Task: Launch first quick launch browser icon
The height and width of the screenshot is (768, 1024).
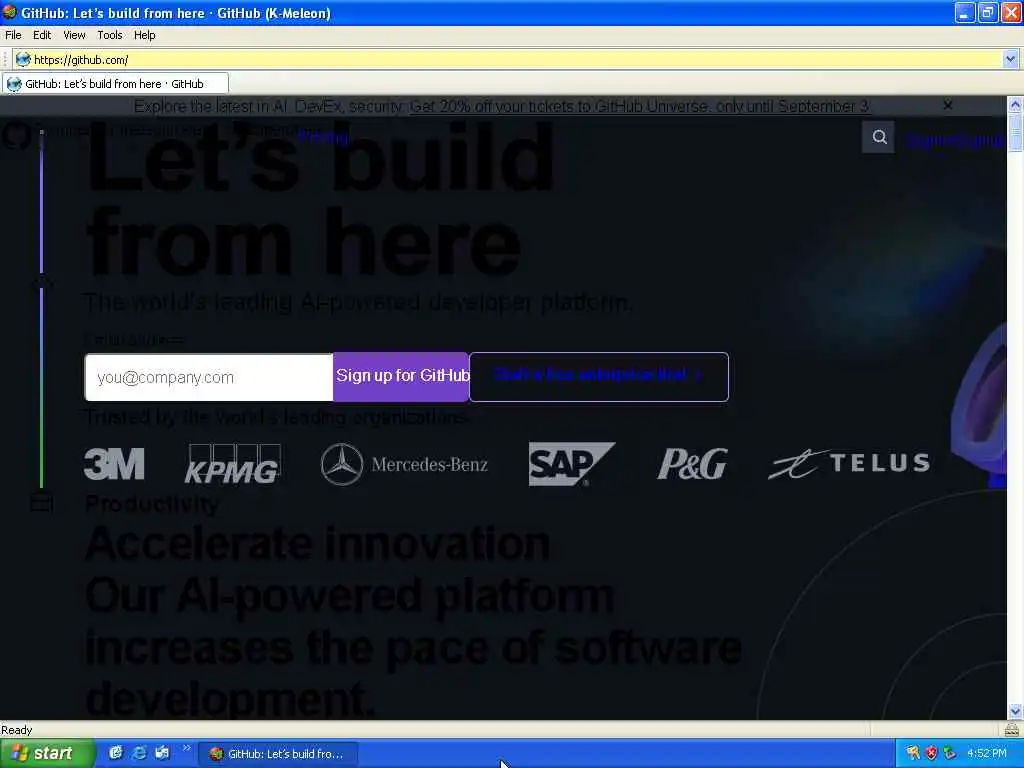Action: click(x=116, y=753)
